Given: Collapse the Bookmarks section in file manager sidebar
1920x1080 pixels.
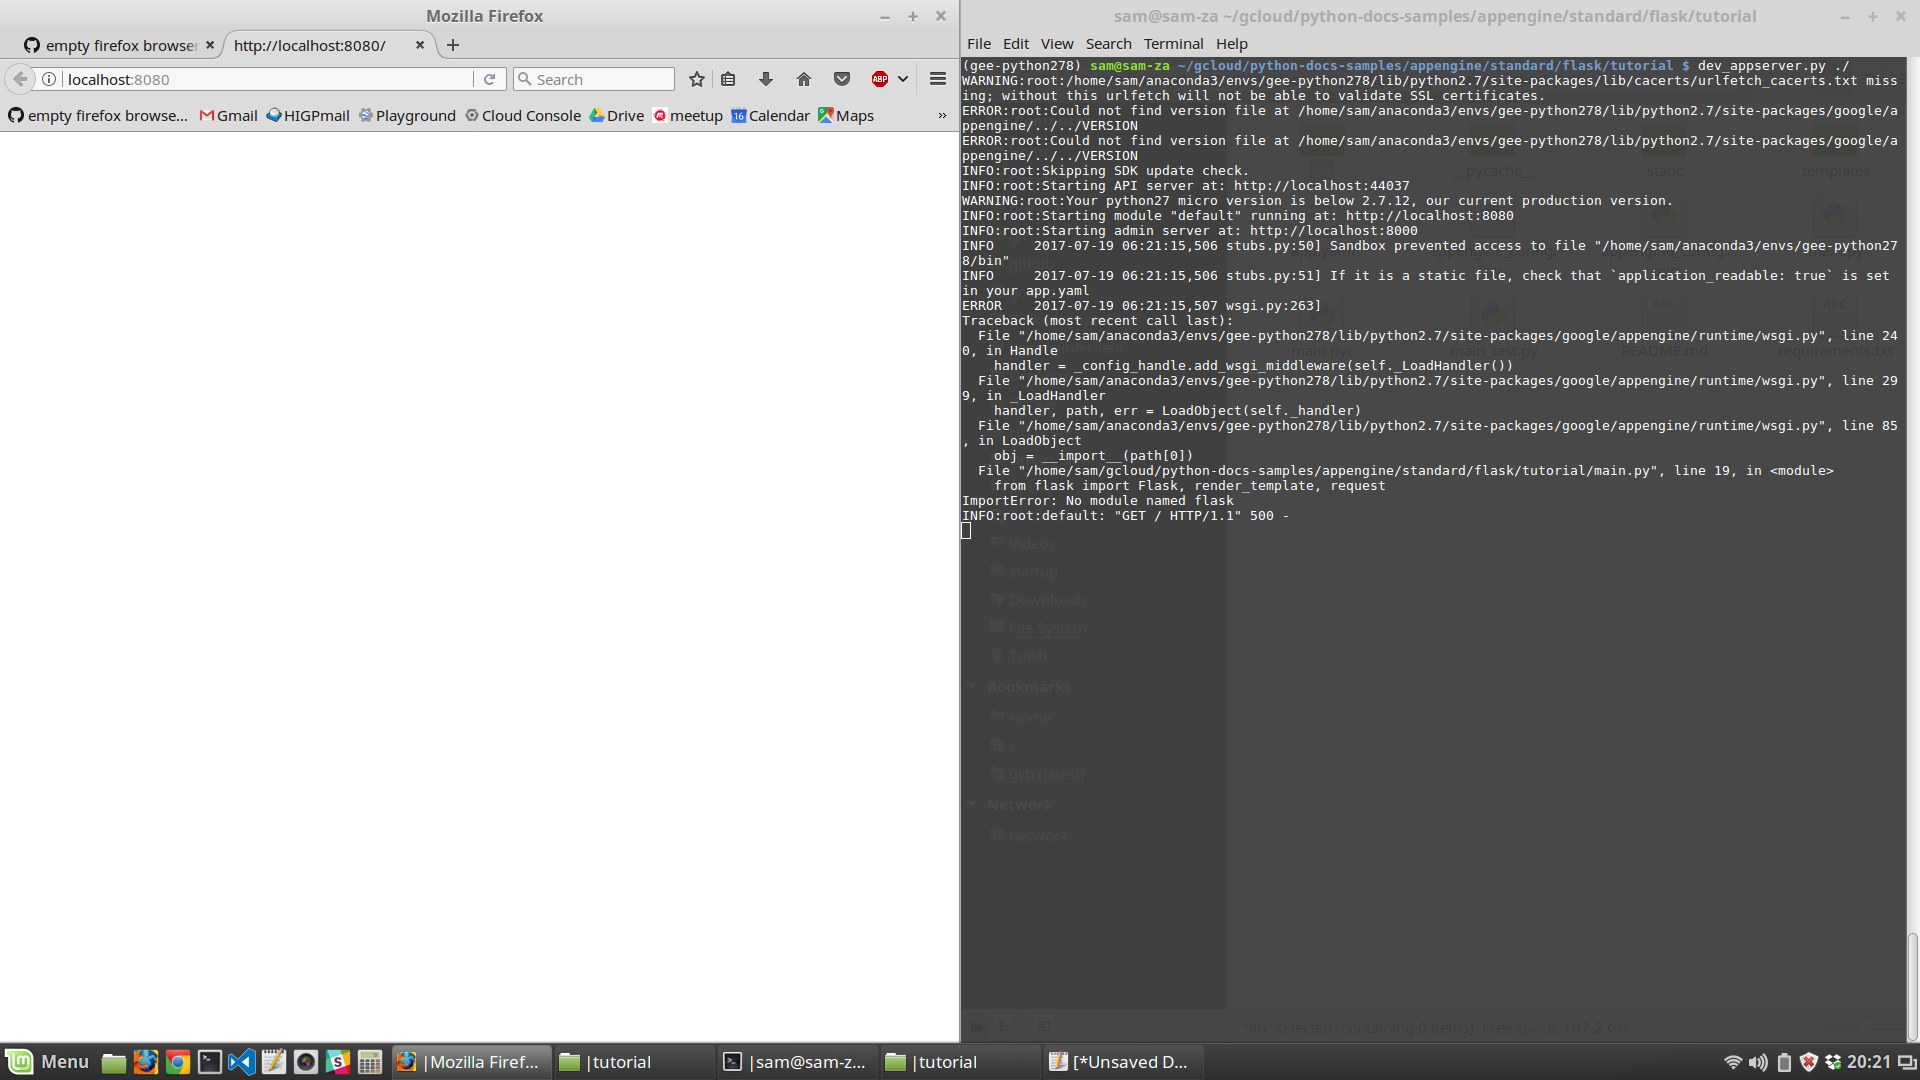Looking at the screenshot, I should (x=971, y=687).
